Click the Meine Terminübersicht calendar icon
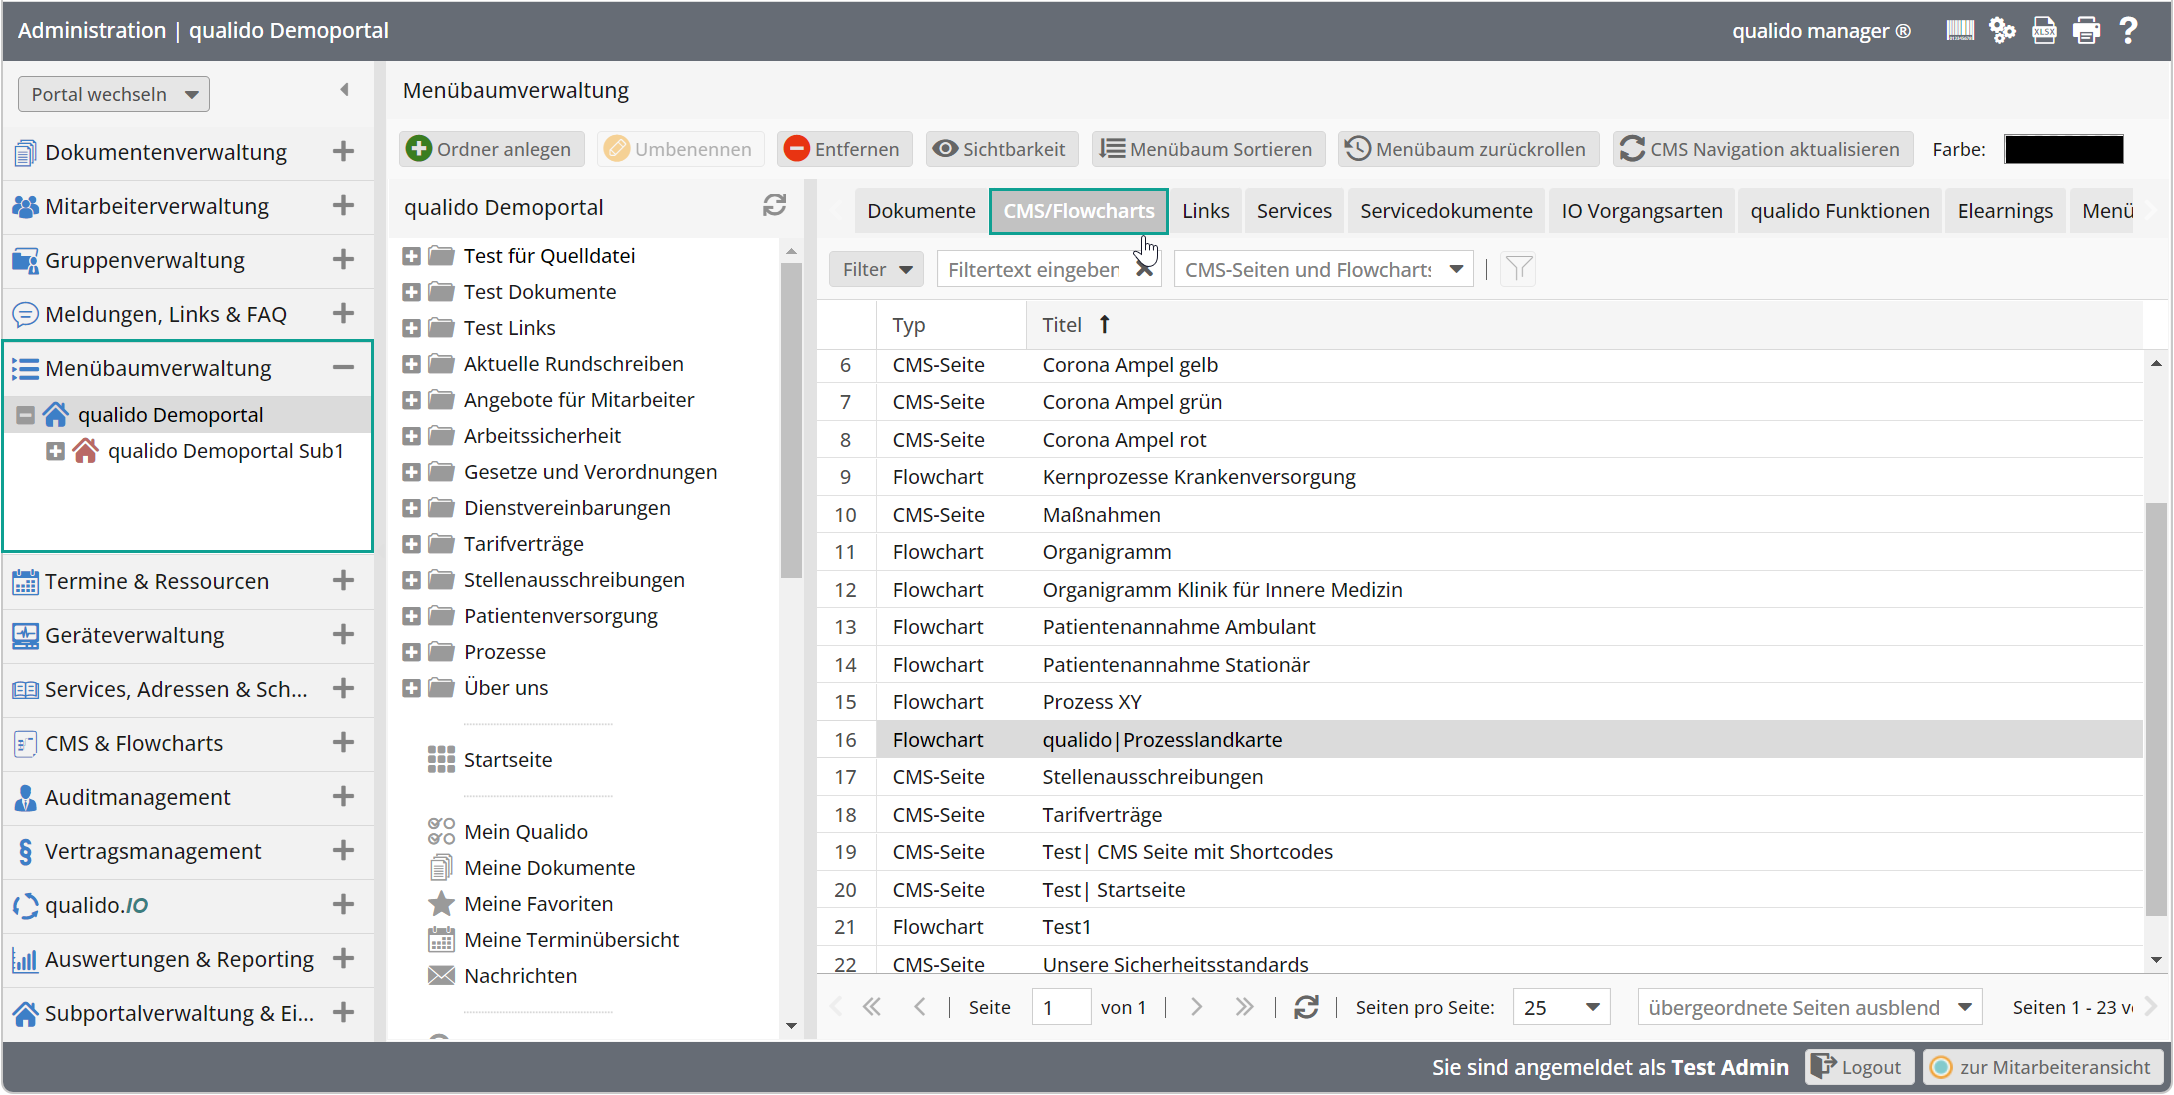The height and width of the screenshot is (1095, 2174). 441,940
